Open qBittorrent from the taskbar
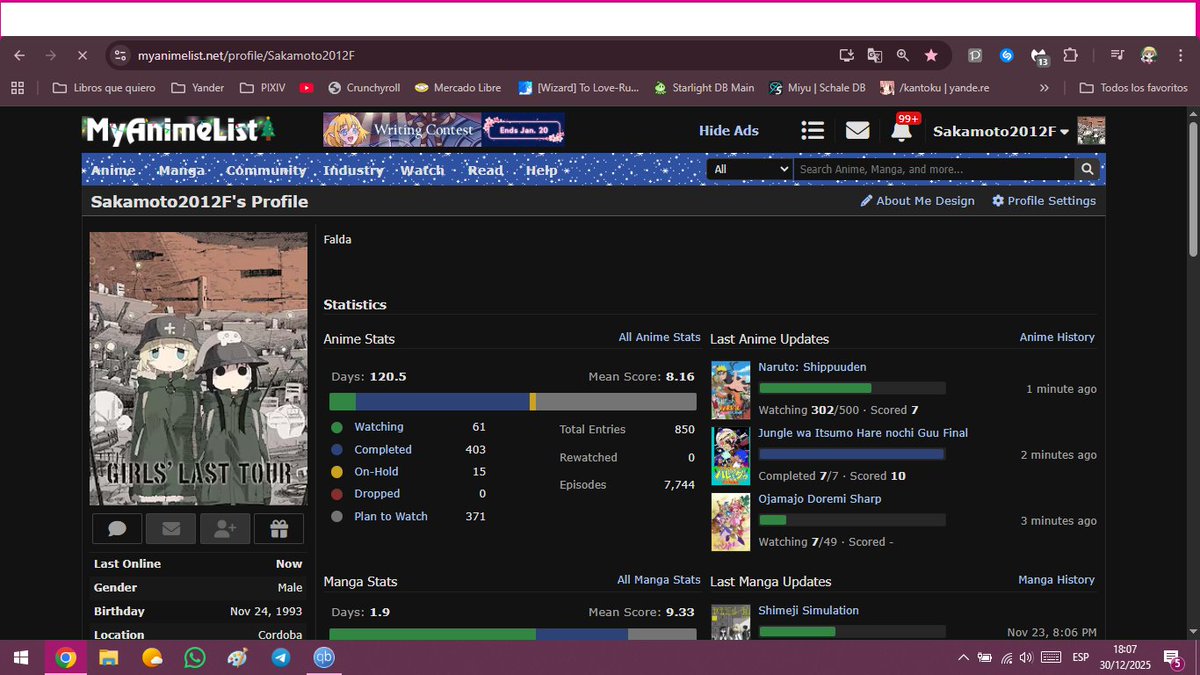The image size is (1200, 675). point(324,657)
